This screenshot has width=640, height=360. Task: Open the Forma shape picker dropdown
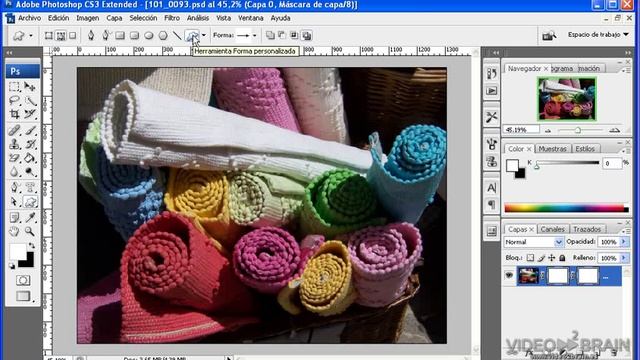tap(254, 36)
